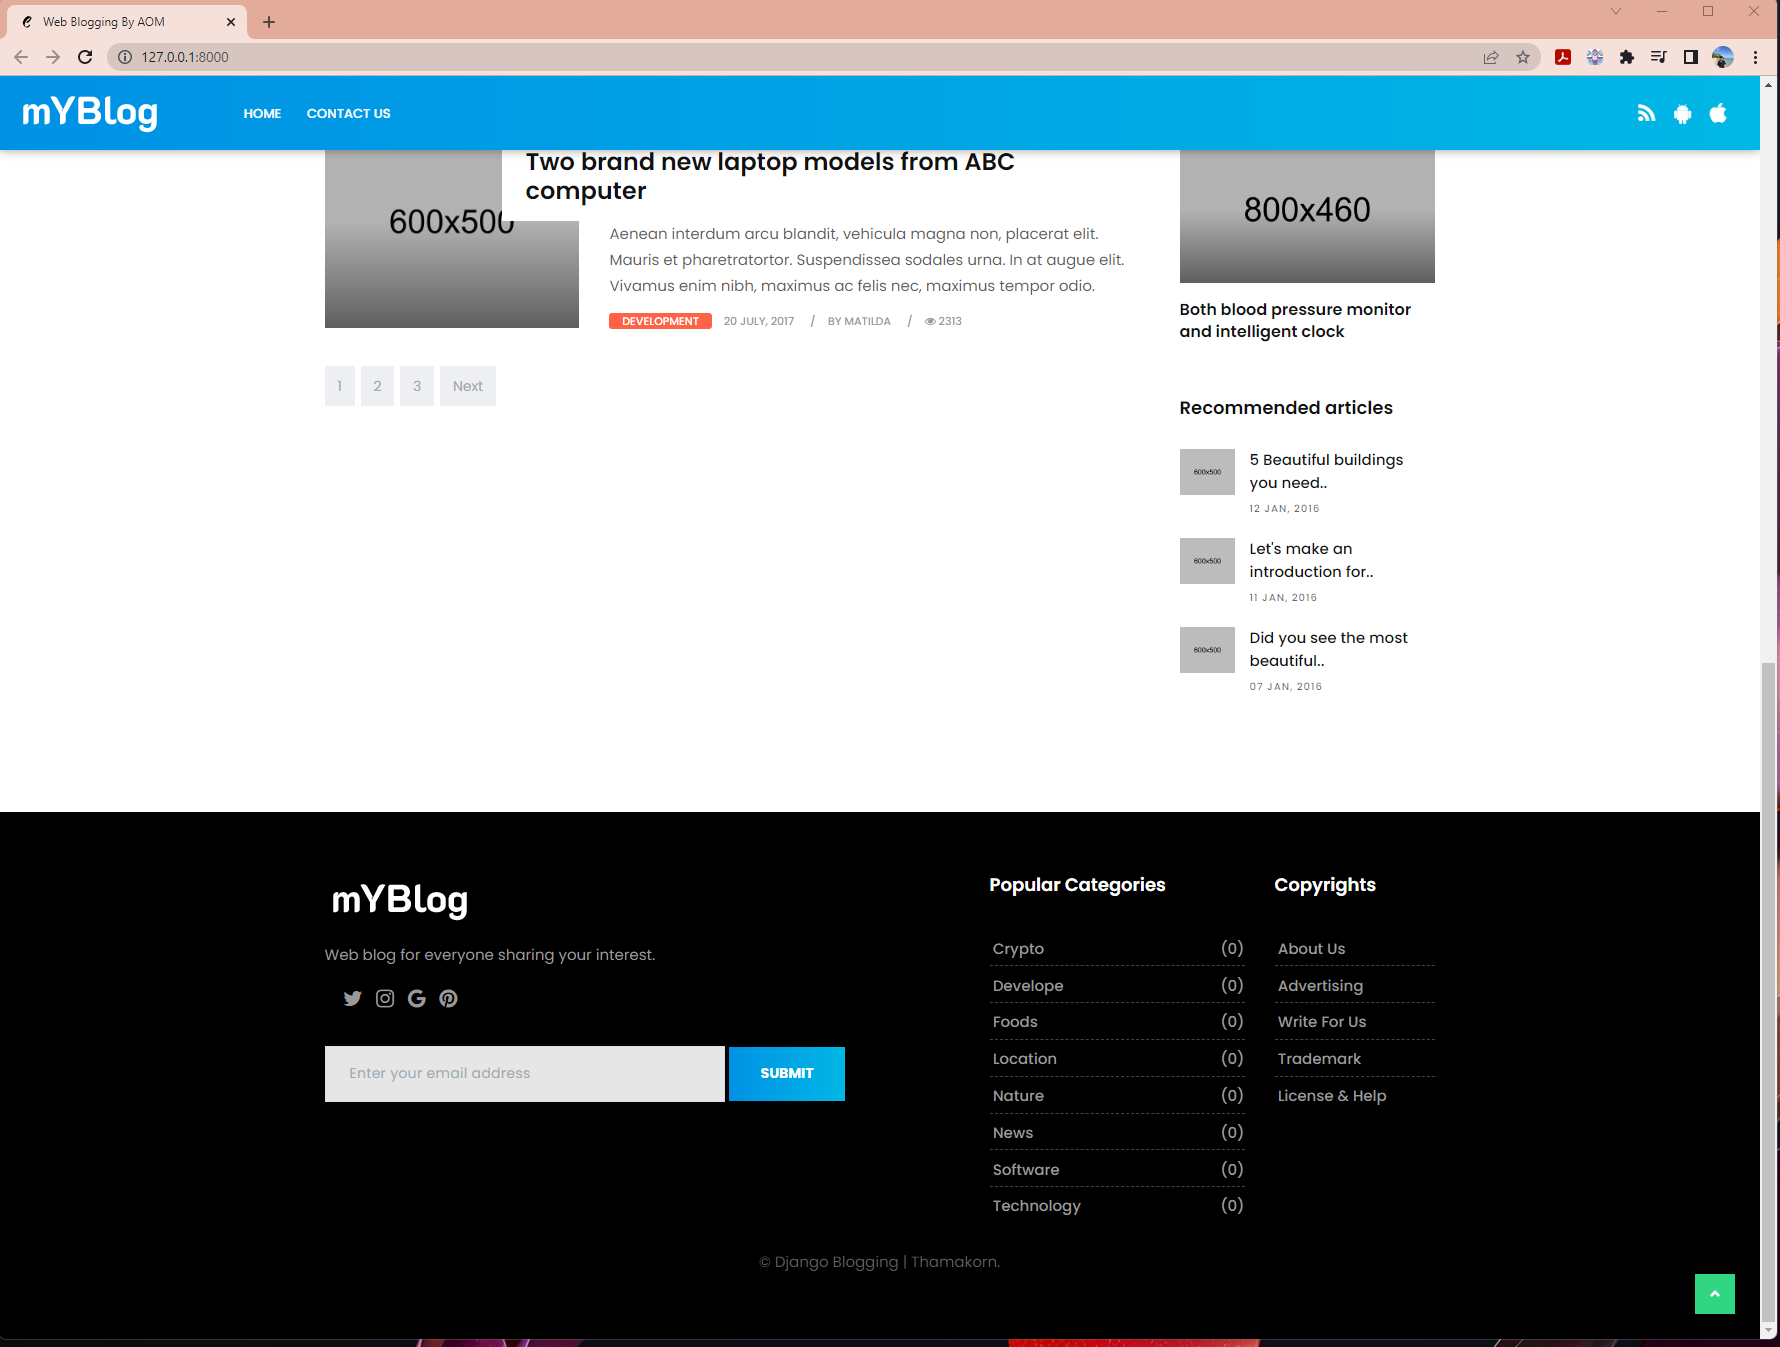The height and width of the screenshot is (1347, 1780).
Task: Bookmark this page with the star icon
Action: click(x=1523, y=57)
